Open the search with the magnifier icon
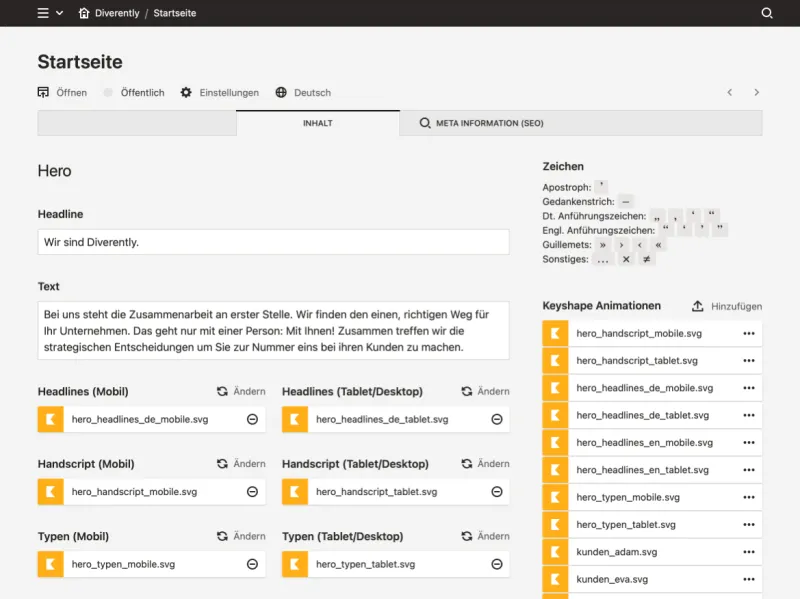Image resolution: width=800 pixels, height=599 pixels. [x=766, y=13]
